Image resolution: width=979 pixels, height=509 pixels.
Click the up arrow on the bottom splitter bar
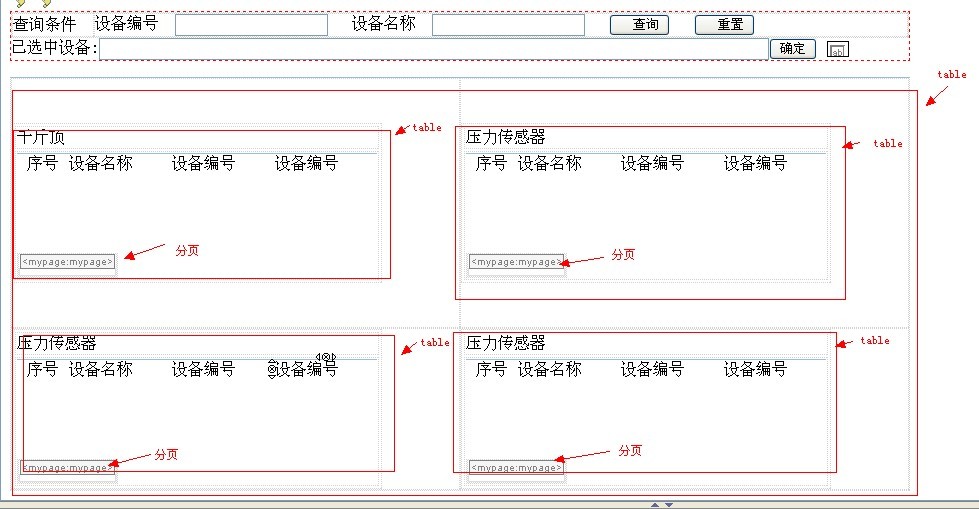click(x=655, y=505)
